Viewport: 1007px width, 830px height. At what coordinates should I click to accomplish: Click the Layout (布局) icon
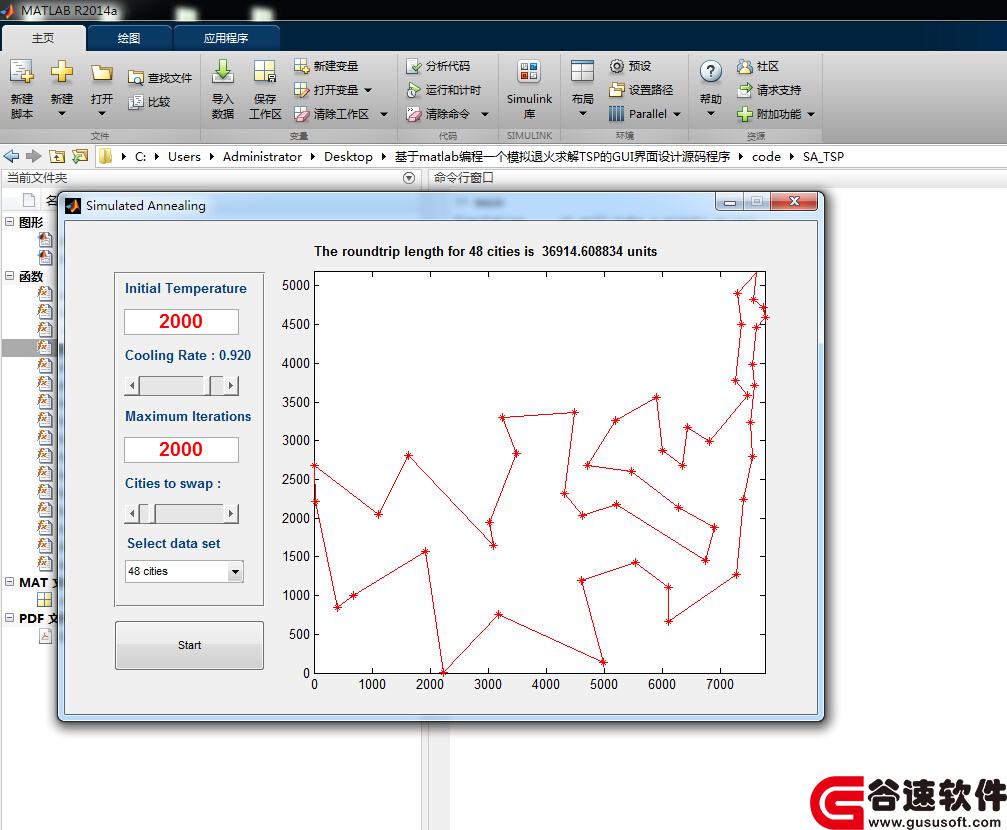click(582, 71)
